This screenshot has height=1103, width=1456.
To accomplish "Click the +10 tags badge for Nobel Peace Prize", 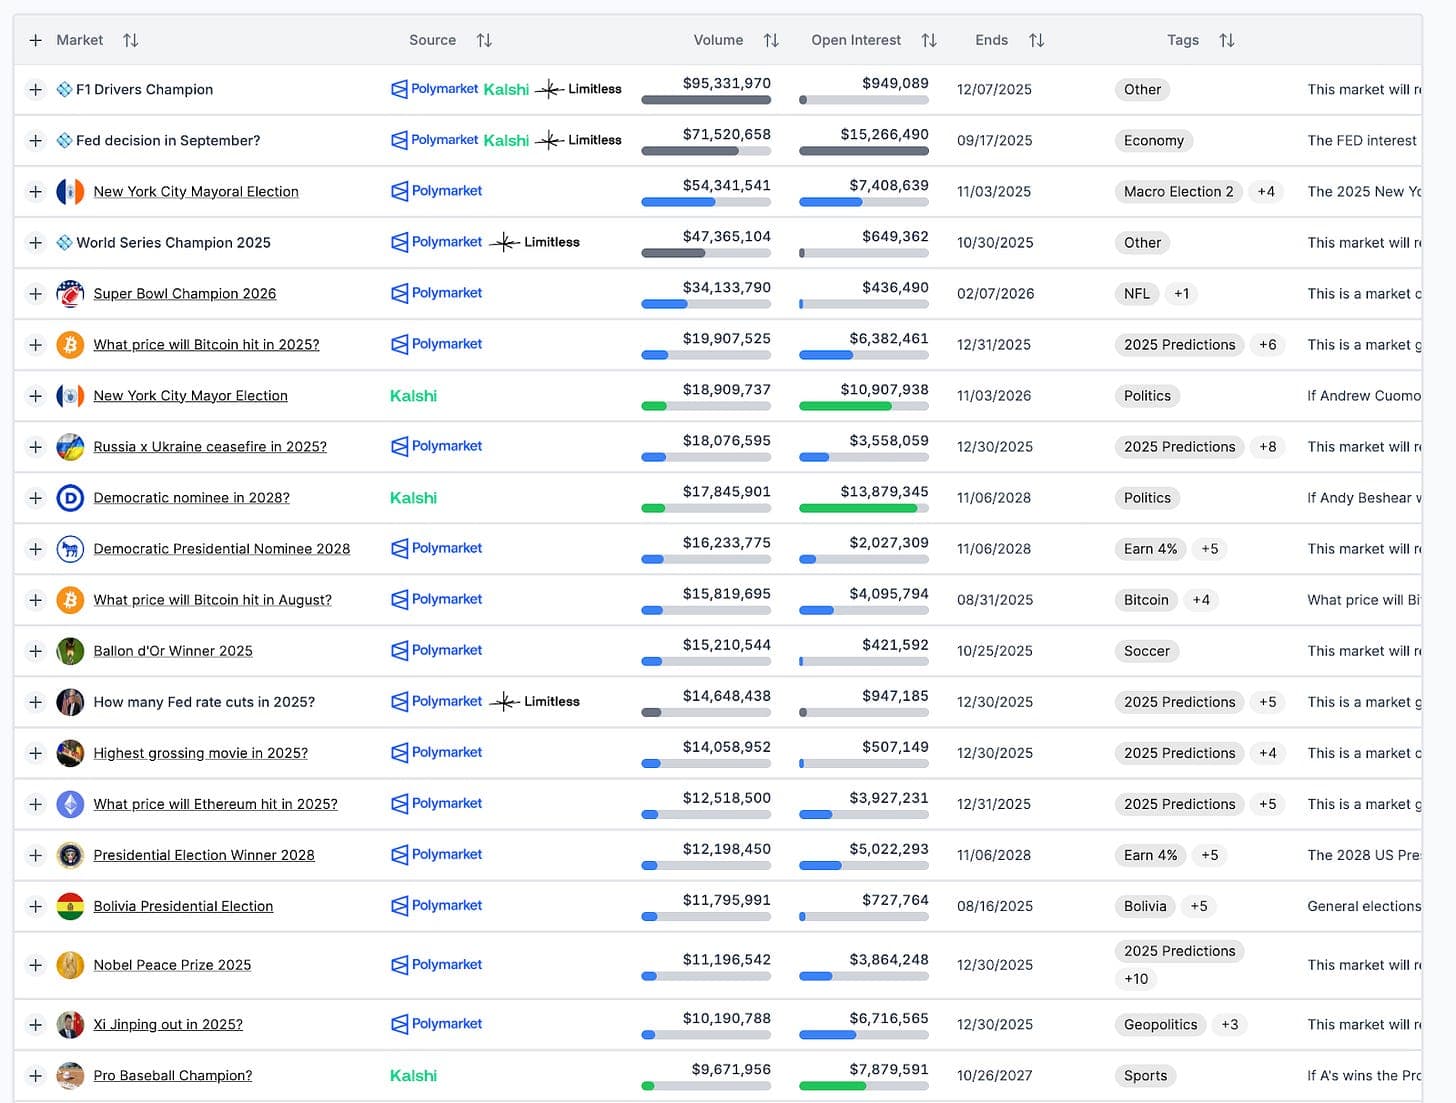I will pos(1136,979).
